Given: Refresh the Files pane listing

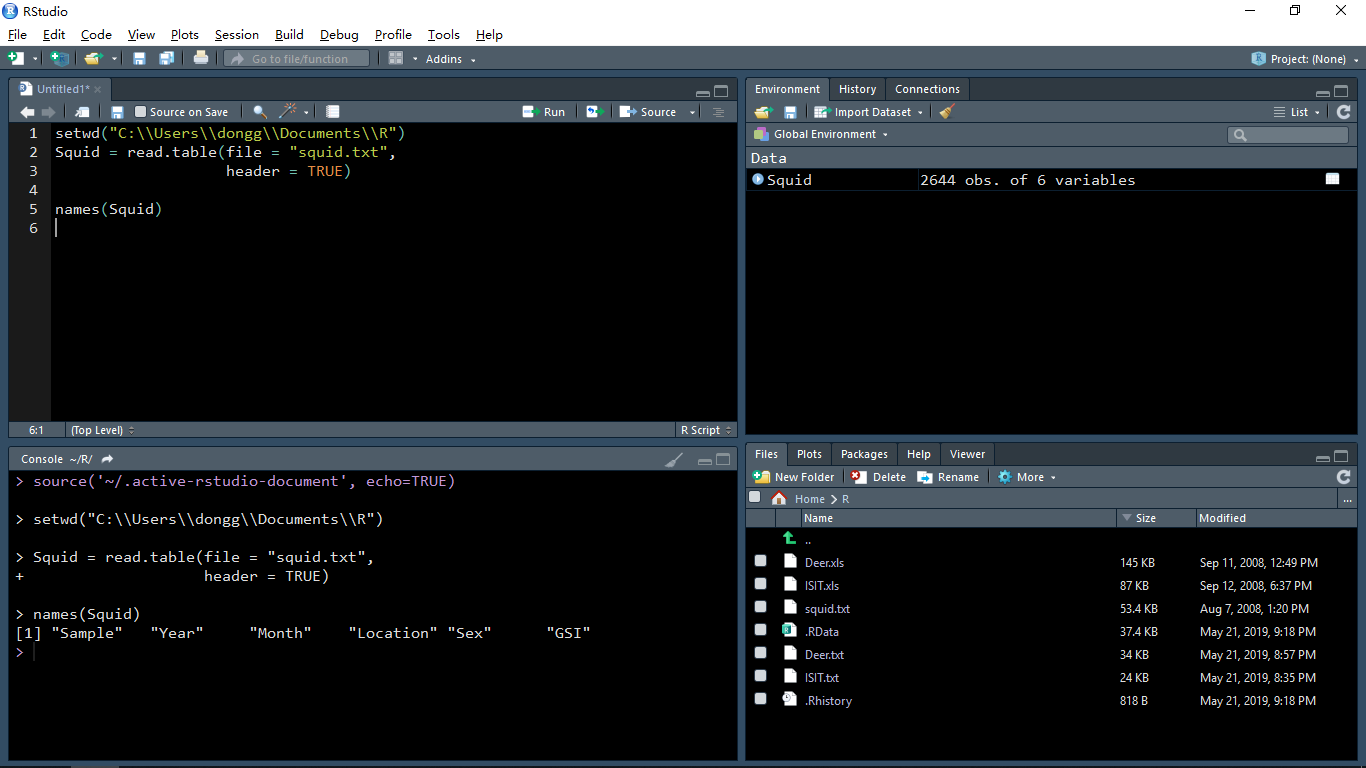Looking at the screenshot, I should pos(1343,477).
